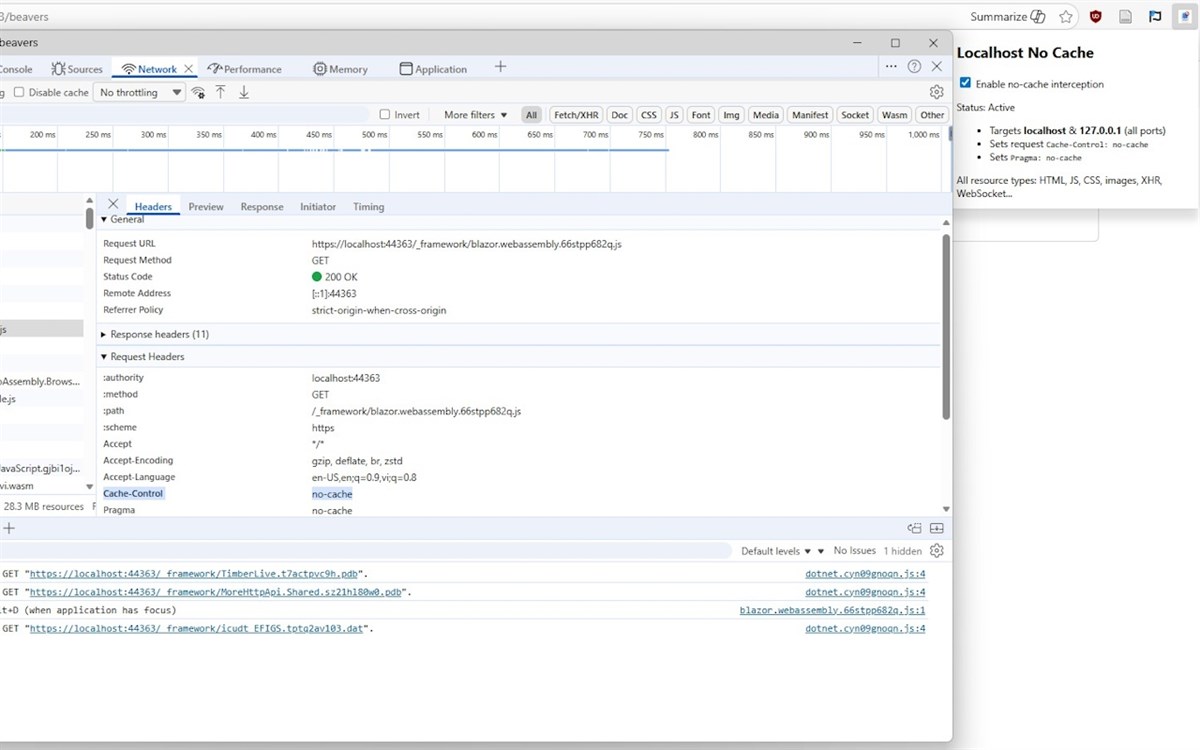Open Network panel settings gear
This screenshot has width=1200, height=750.
(x=937, y=92)
